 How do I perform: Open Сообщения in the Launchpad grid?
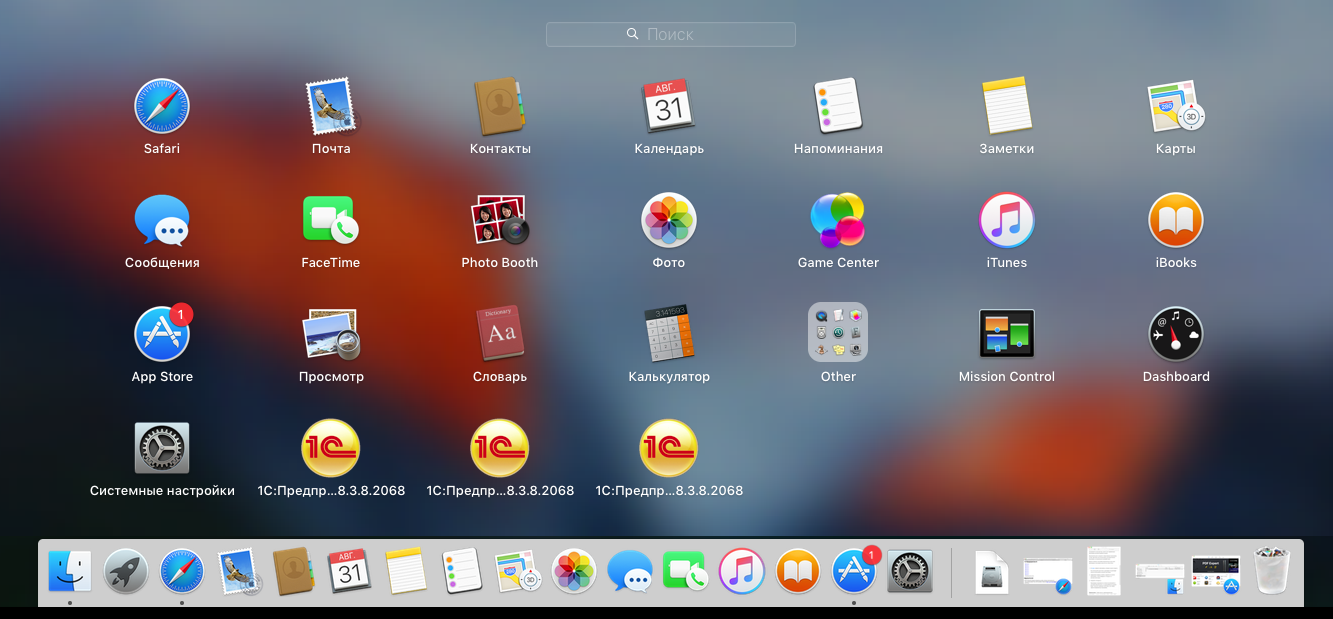(162, 221)
